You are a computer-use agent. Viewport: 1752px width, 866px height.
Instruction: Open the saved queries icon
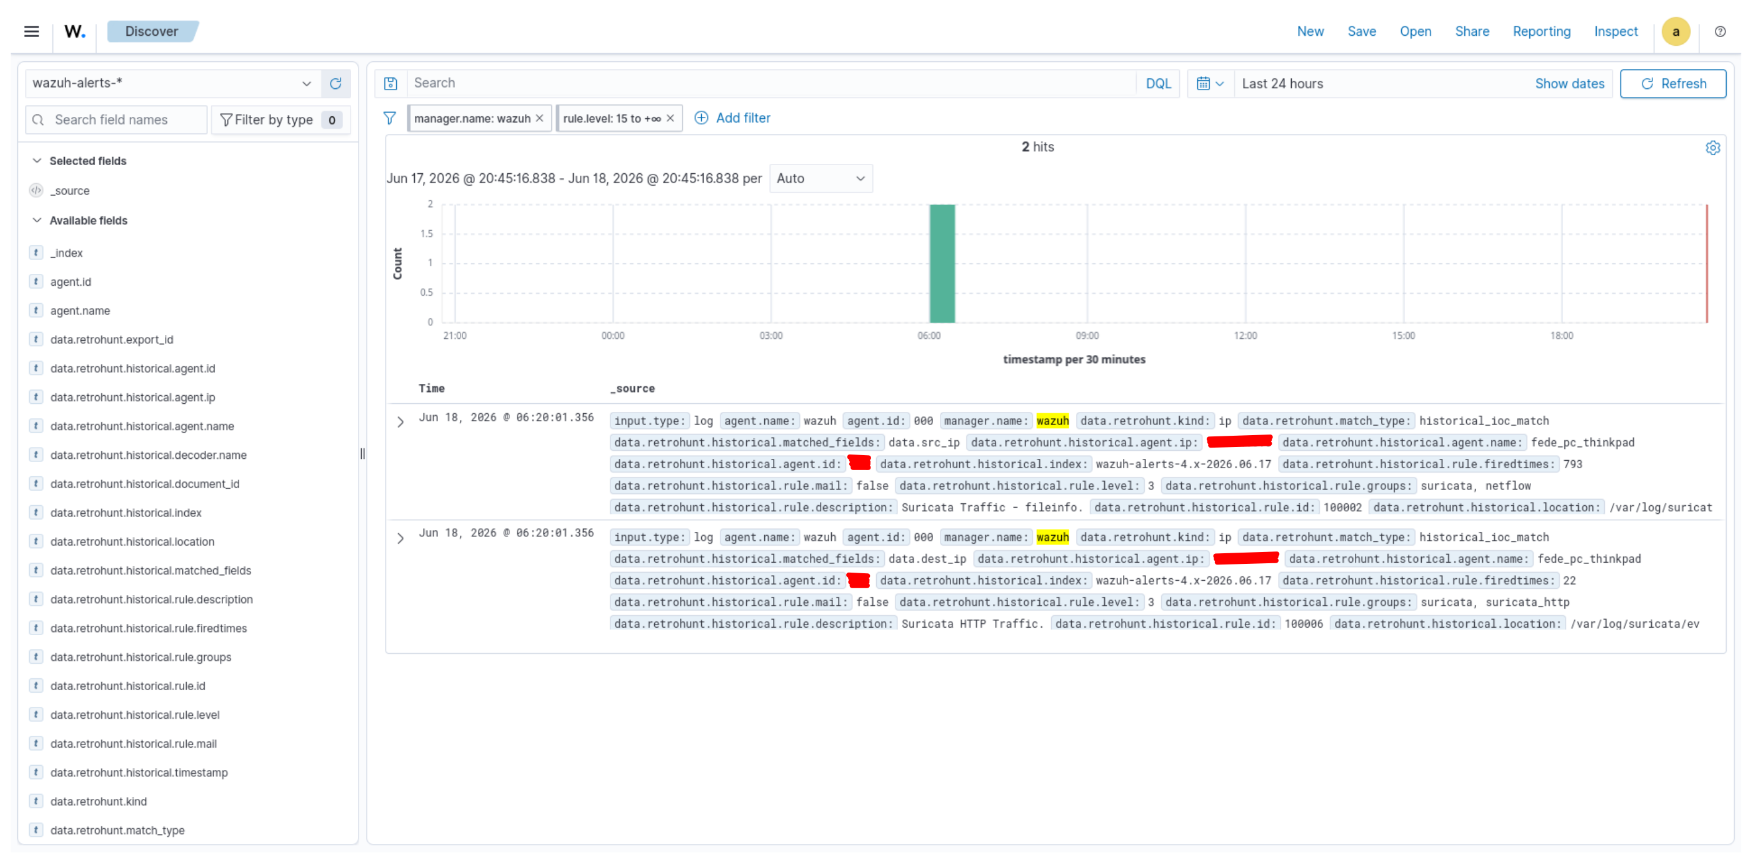pos(391,84)
